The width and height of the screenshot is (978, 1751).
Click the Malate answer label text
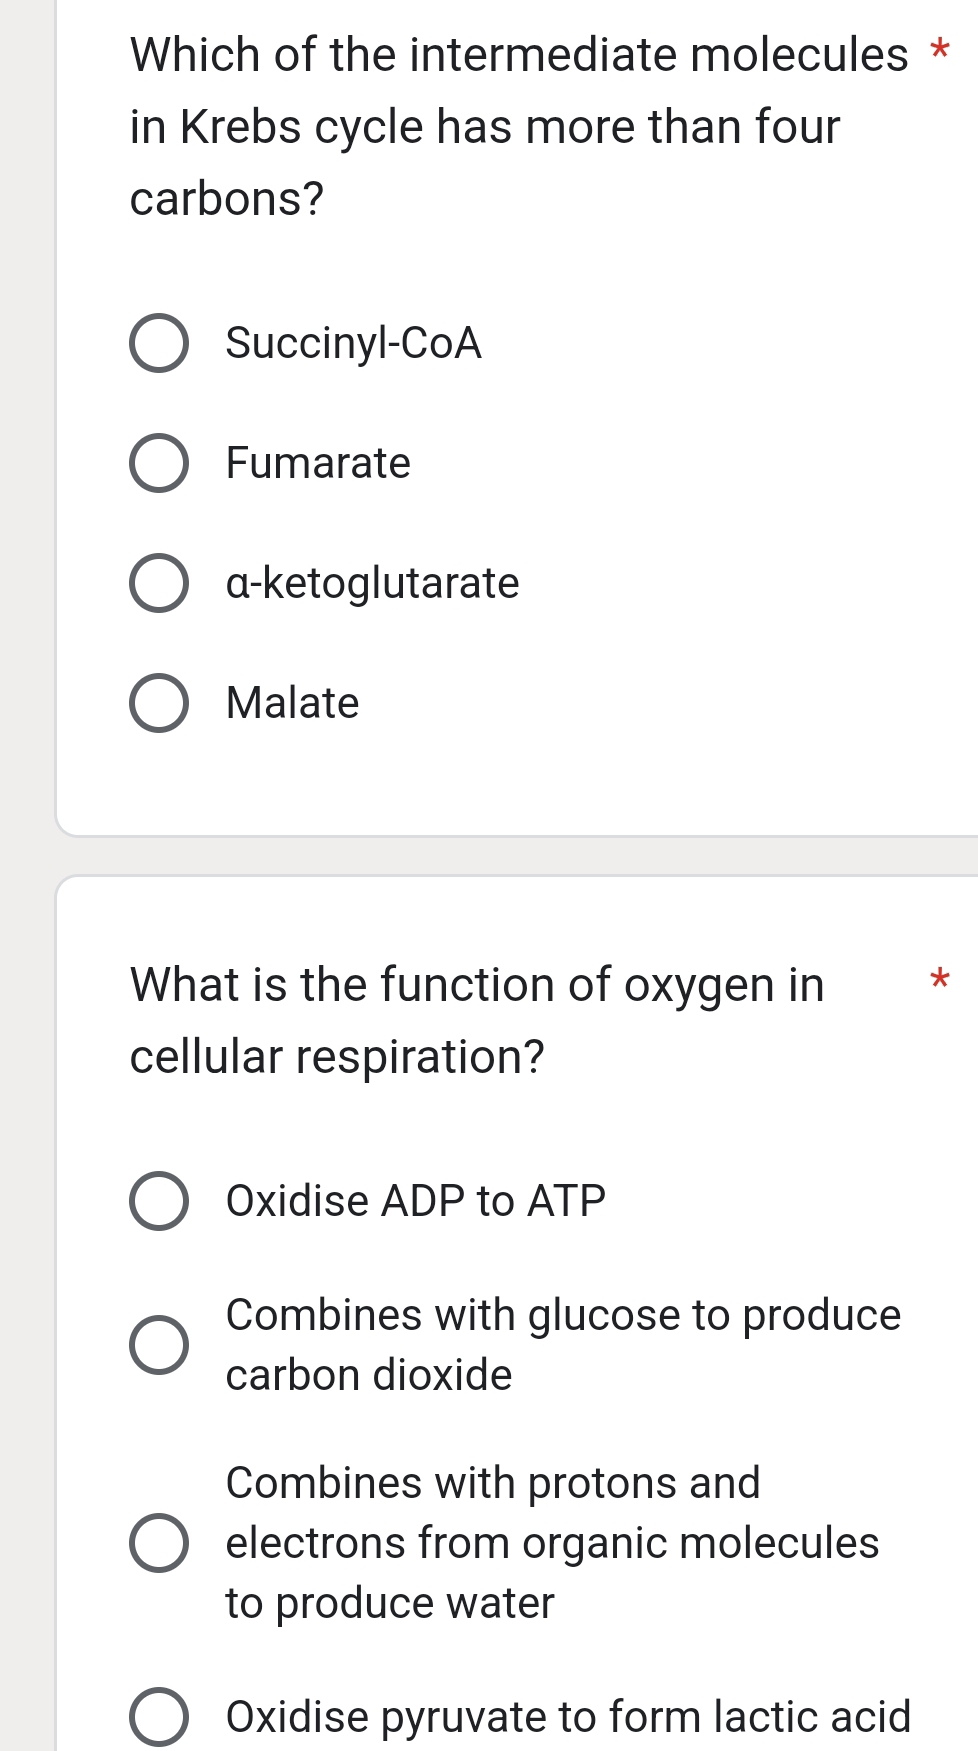coord(292,703)
